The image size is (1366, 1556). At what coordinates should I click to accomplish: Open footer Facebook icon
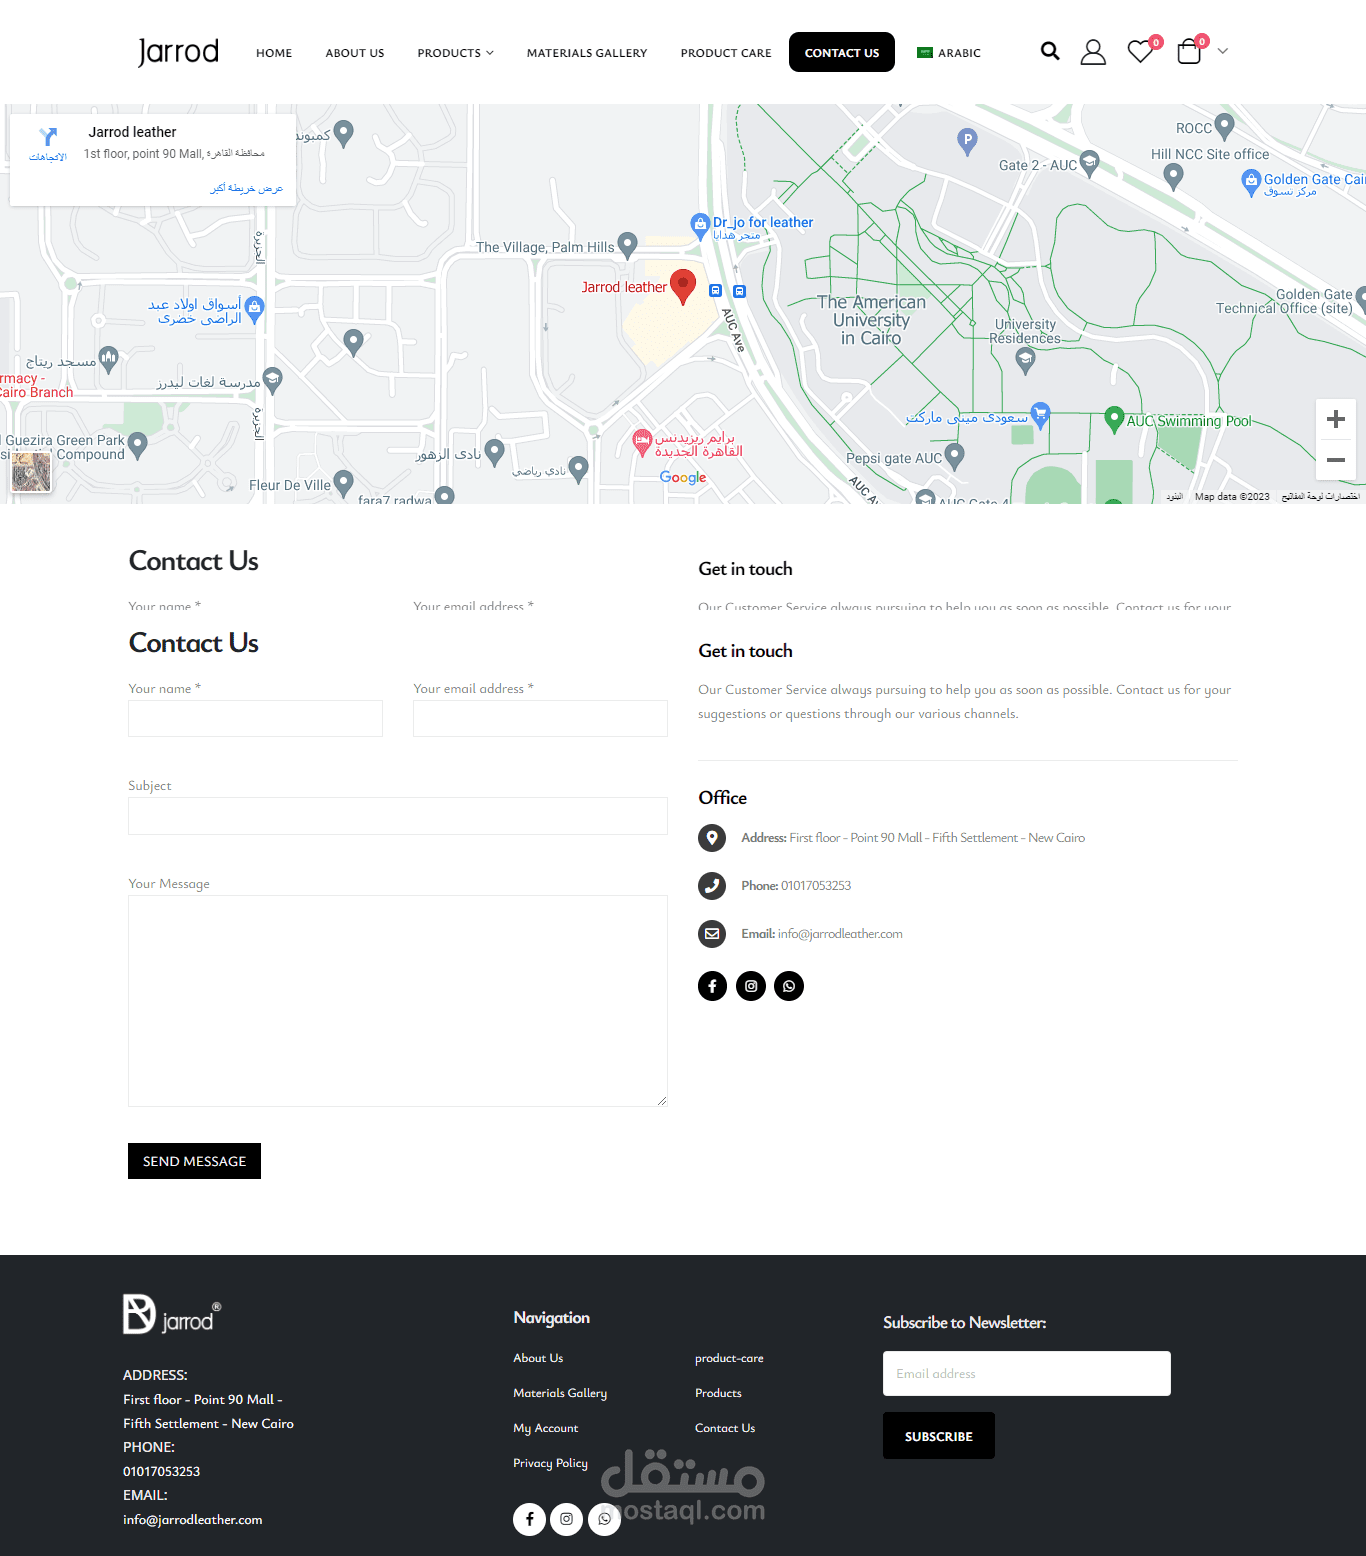530,1519
